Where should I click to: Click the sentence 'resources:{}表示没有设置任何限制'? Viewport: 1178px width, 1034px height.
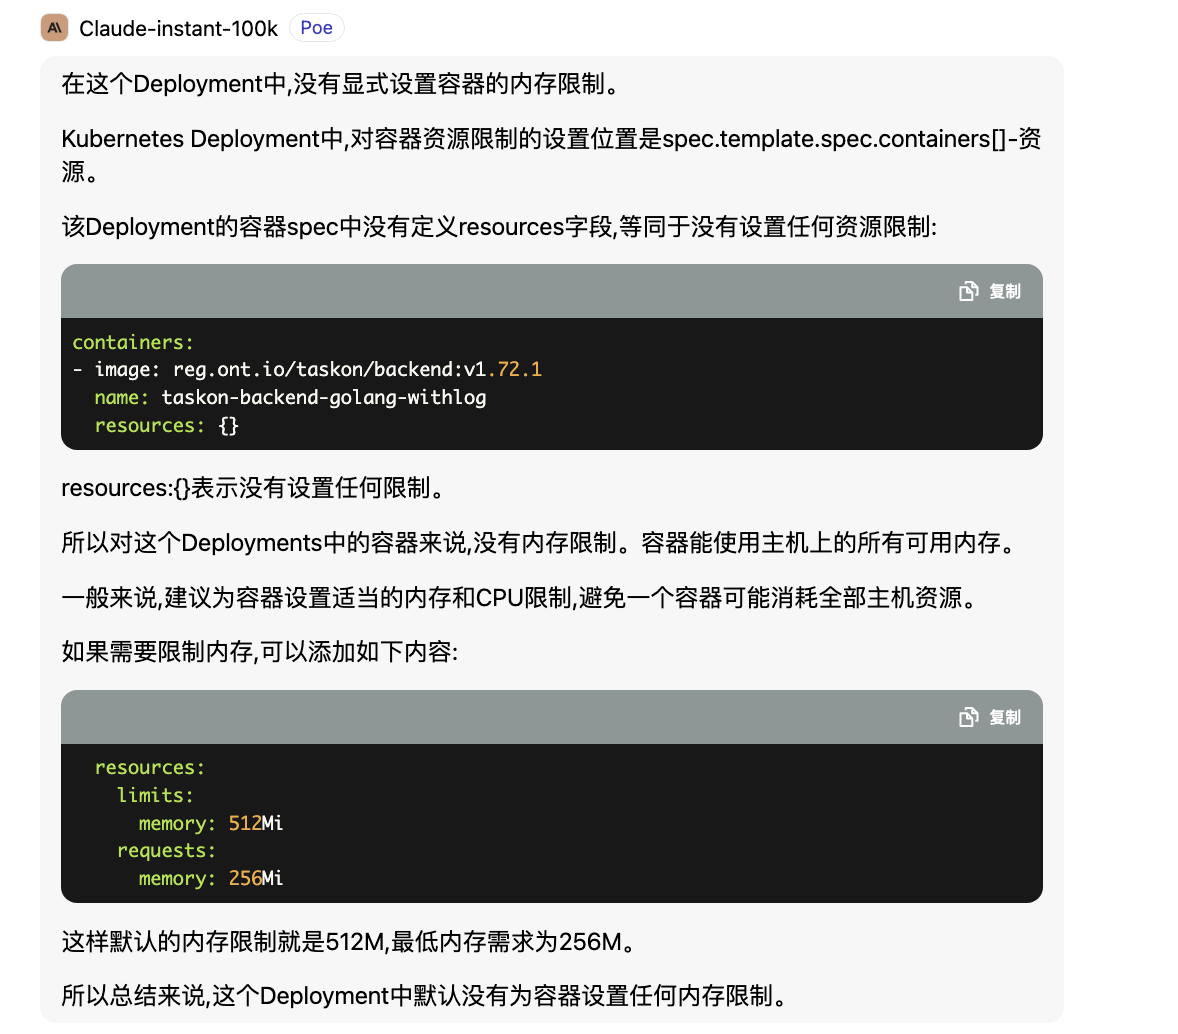(252, 488)
